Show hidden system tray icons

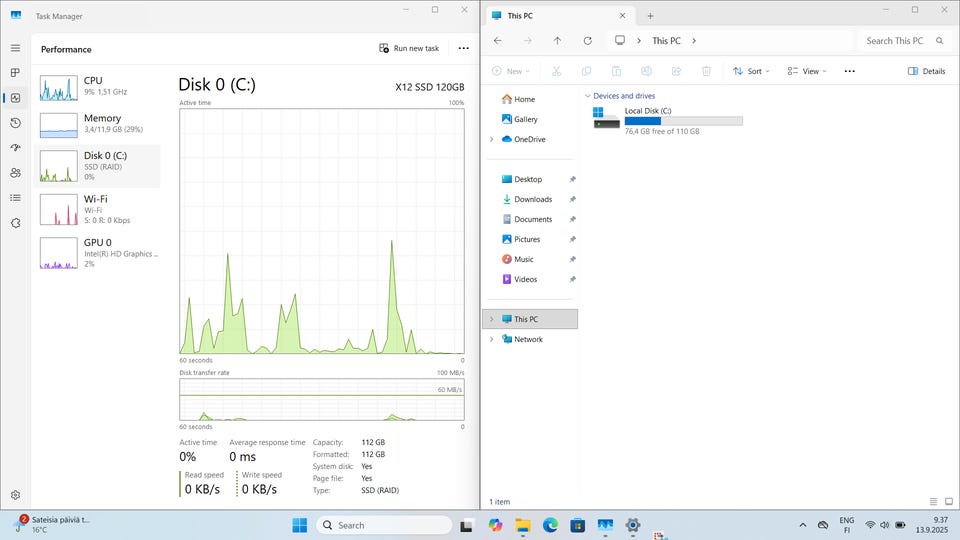coord(803,525)
